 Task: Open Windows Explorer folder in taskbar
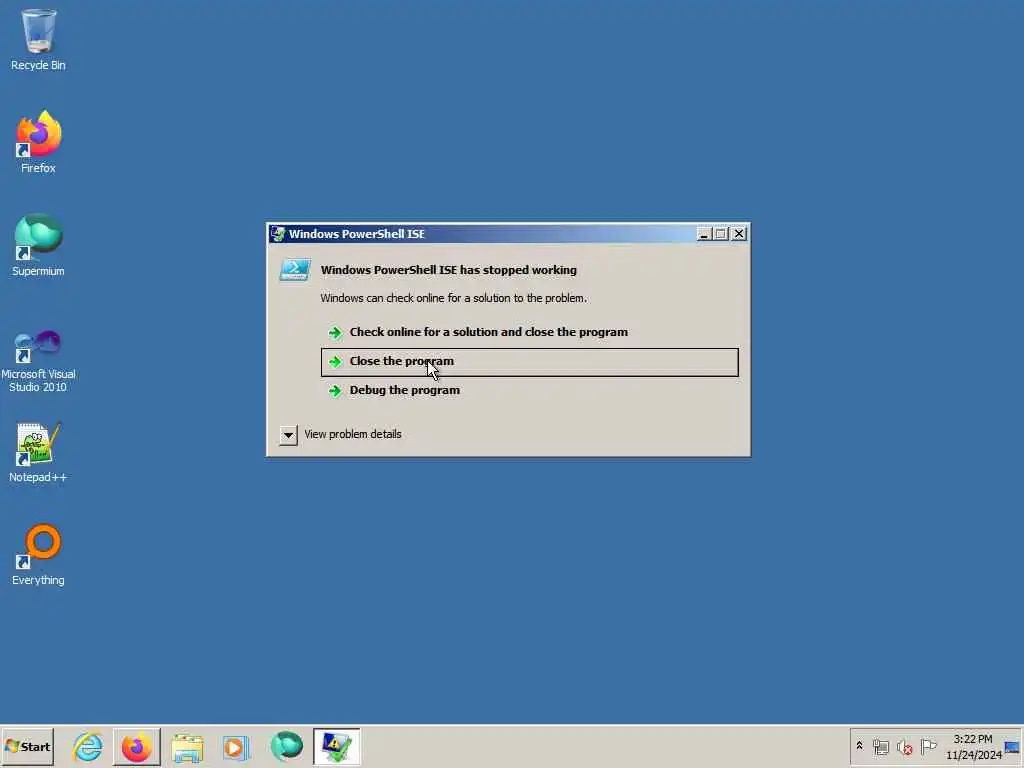pyautogui.click(x=187, y=746)
